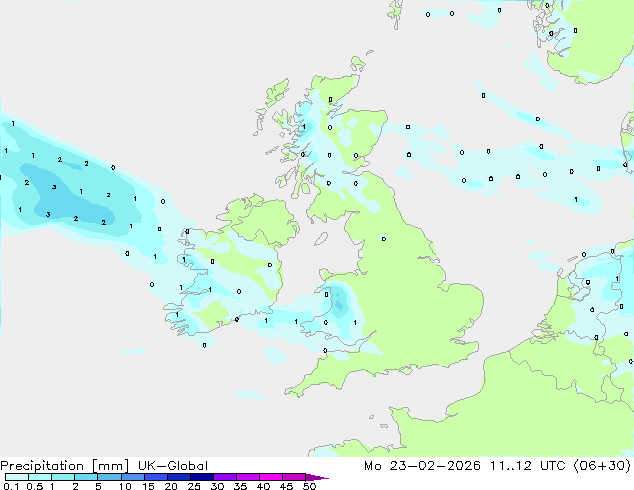Select the 45–50 mm legend swatch
The height and width of the screenshot is (490, 634).
pos(294,477)
